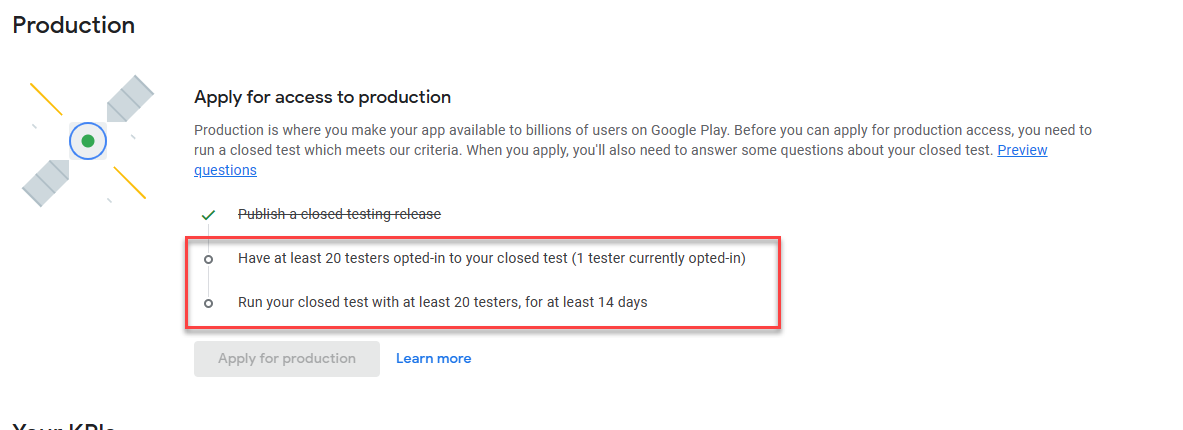Image resolution: width=1183 pixels, height=430 pixels.
Task: Click the circle bullet beside 'Have at least 20 testers'
Action: coord(208,259)
